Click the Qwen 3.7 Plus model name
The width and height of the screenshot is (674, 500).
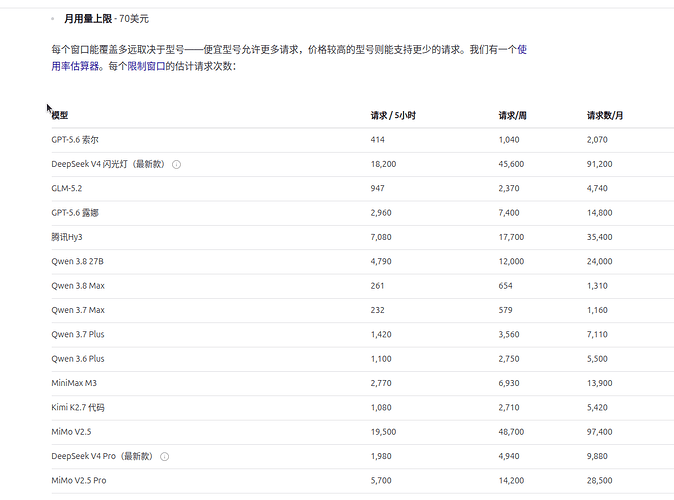pos(78,334)
